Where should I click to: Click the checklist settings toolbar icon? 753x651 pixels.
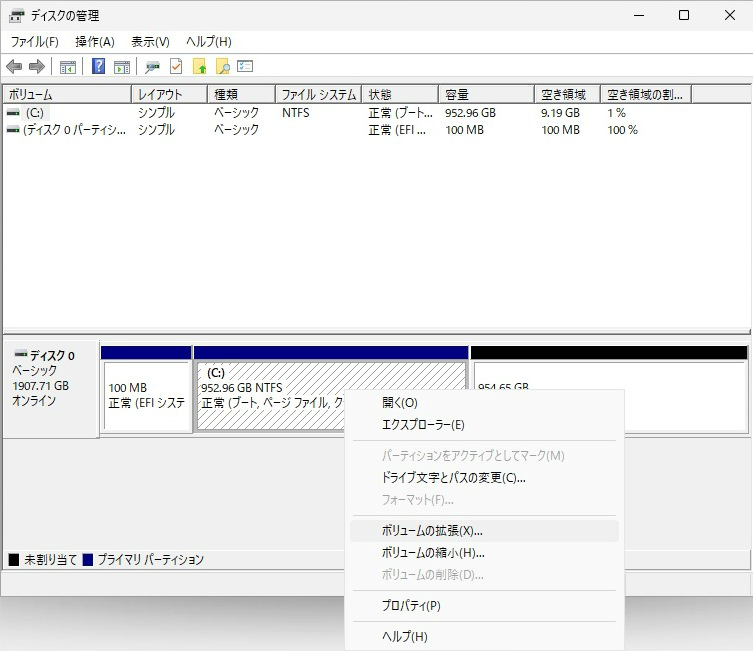(245, 67)
